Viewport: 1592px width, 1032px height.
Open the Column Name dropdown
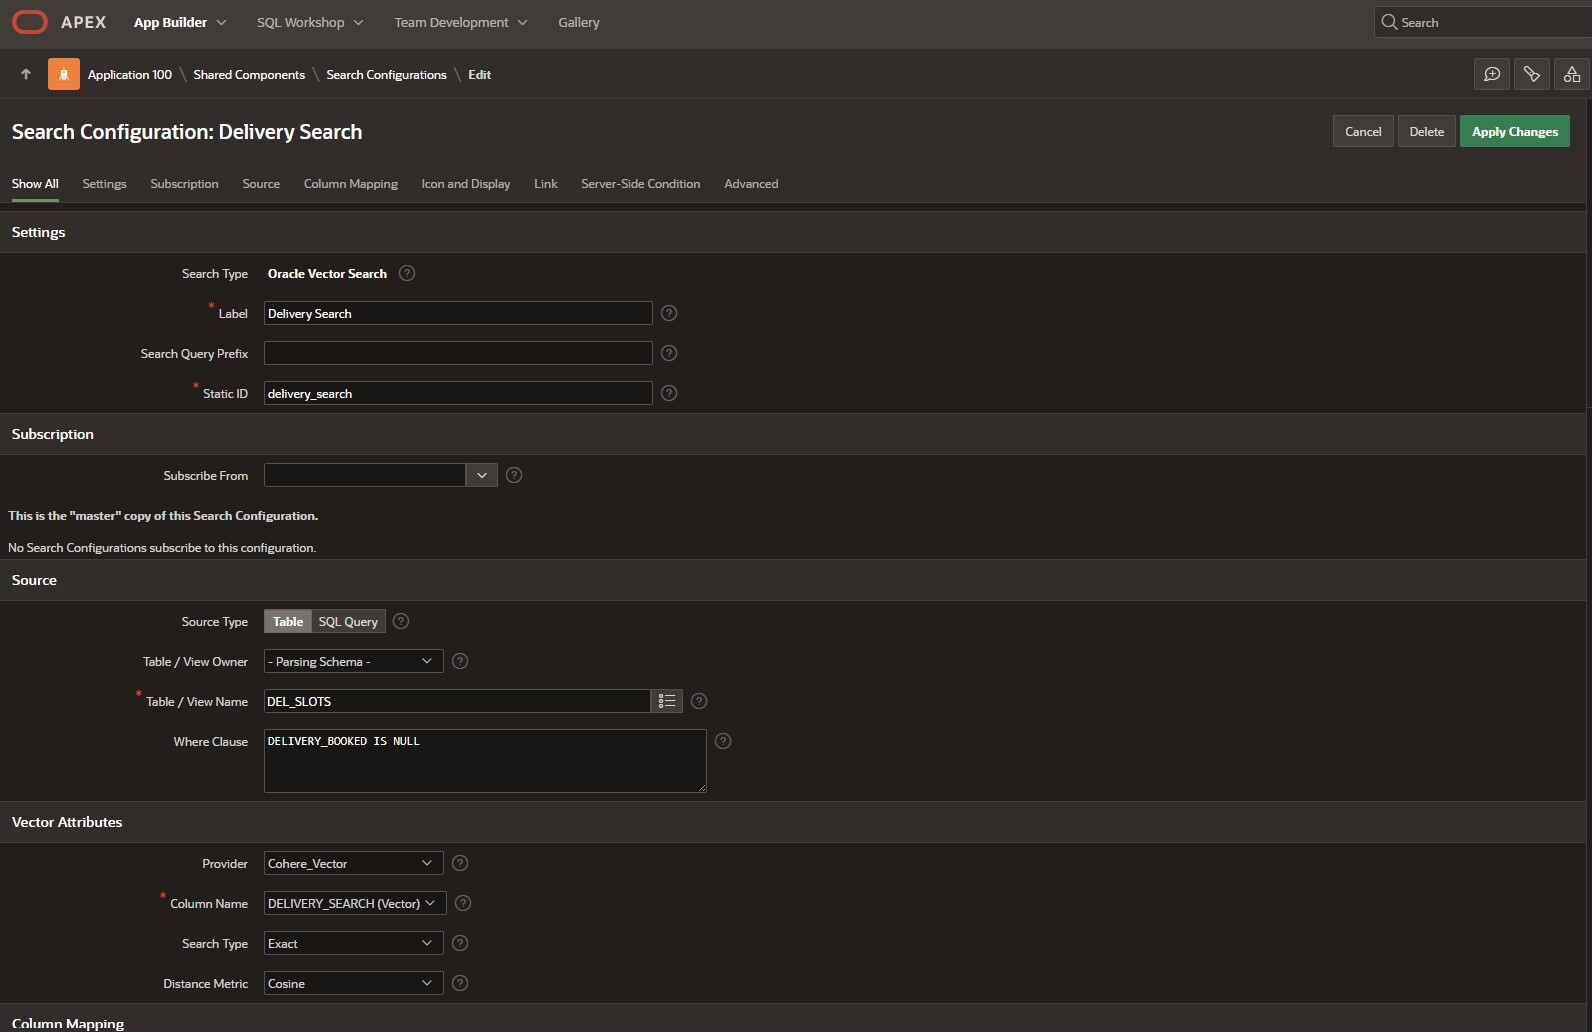tap(355, 903)
